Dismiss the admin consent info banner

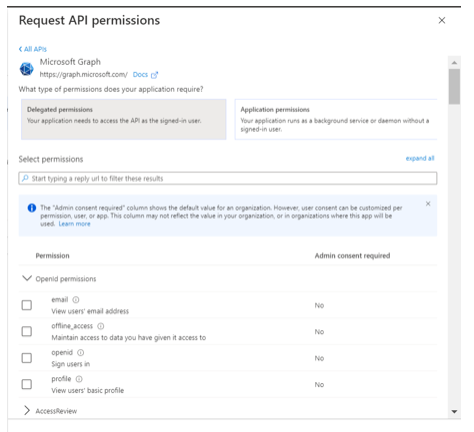[x=428, y=204]
